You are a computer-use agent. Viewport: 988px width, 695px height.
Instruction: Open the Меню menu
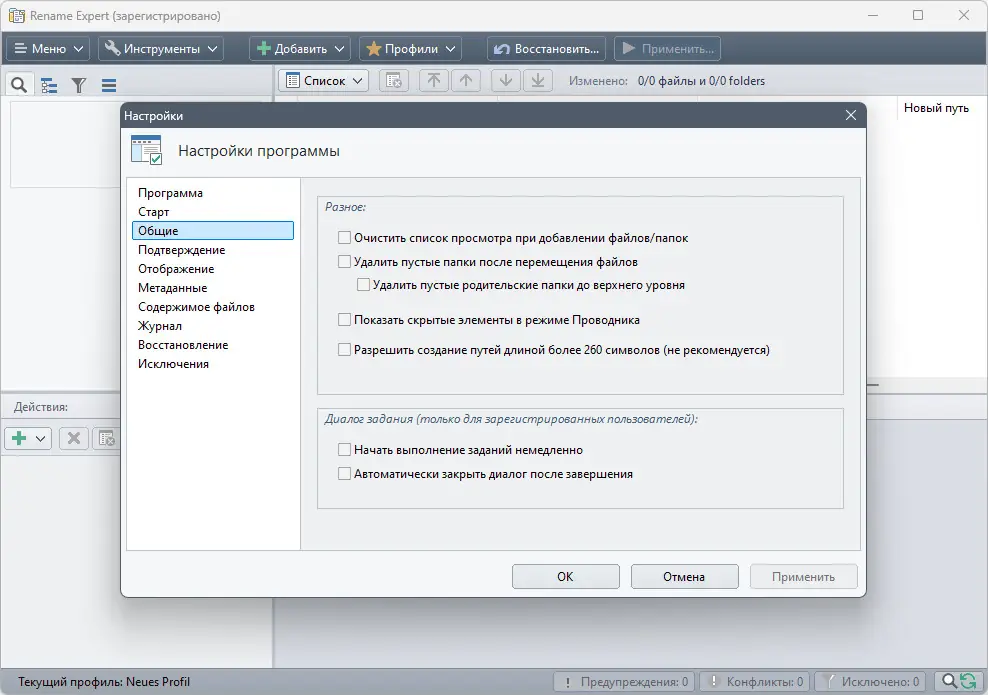pos(46,48)
